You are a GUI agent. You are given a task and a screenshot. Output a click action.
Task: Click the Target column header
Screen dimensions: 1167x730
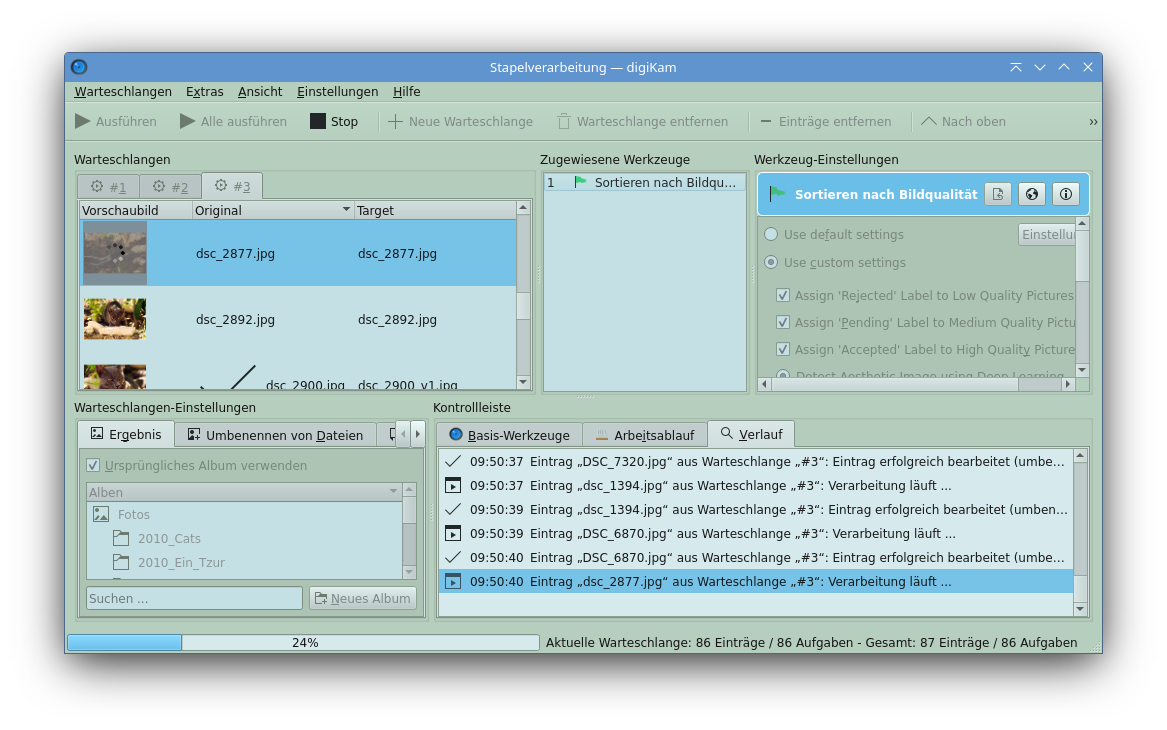coord(435,211)
